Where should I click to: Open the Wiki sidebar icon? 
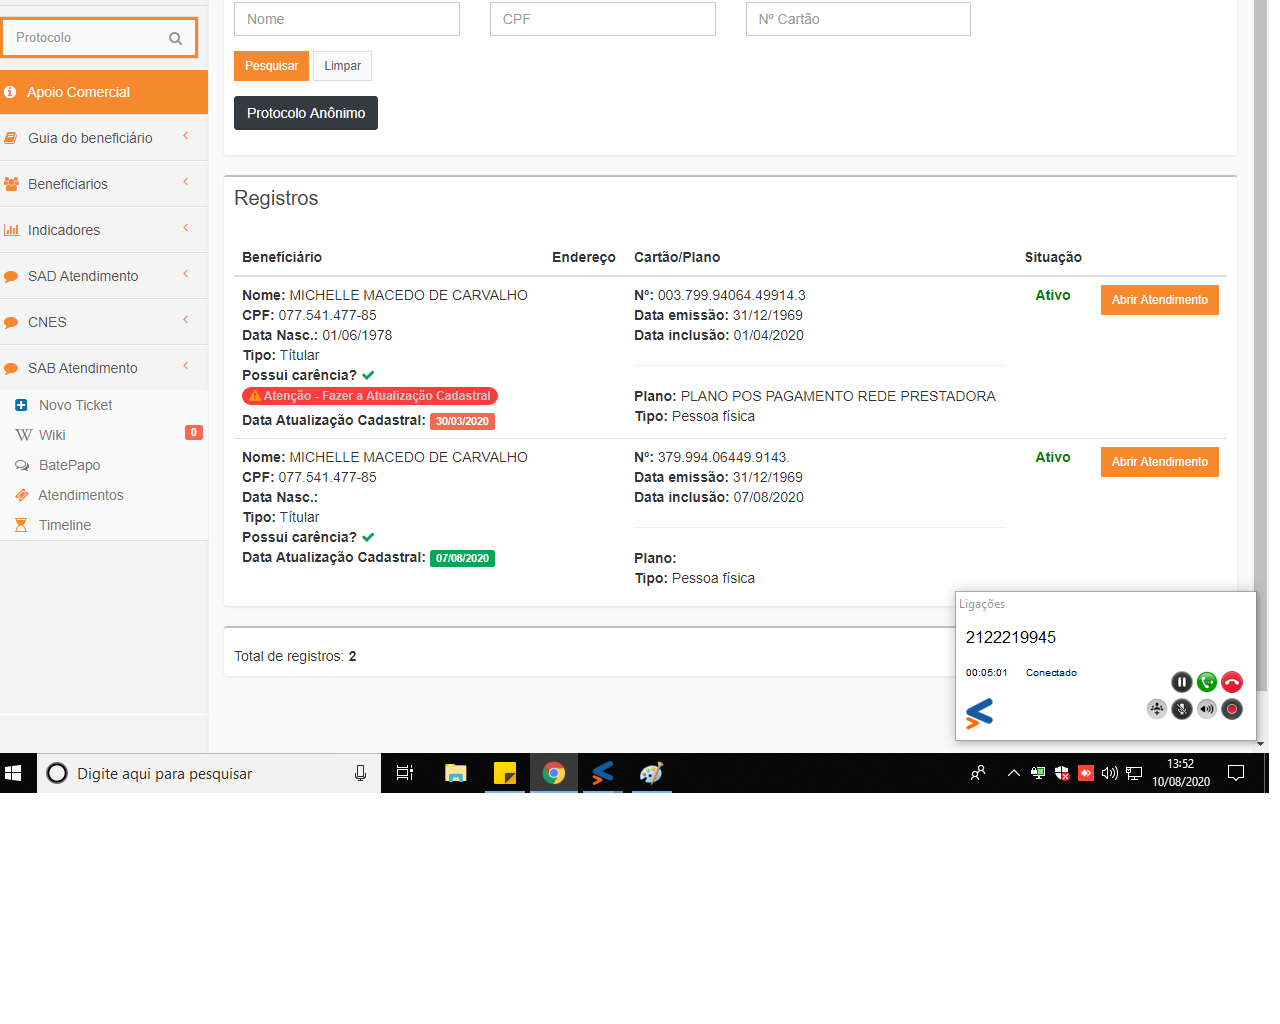(x=24, y=435)
